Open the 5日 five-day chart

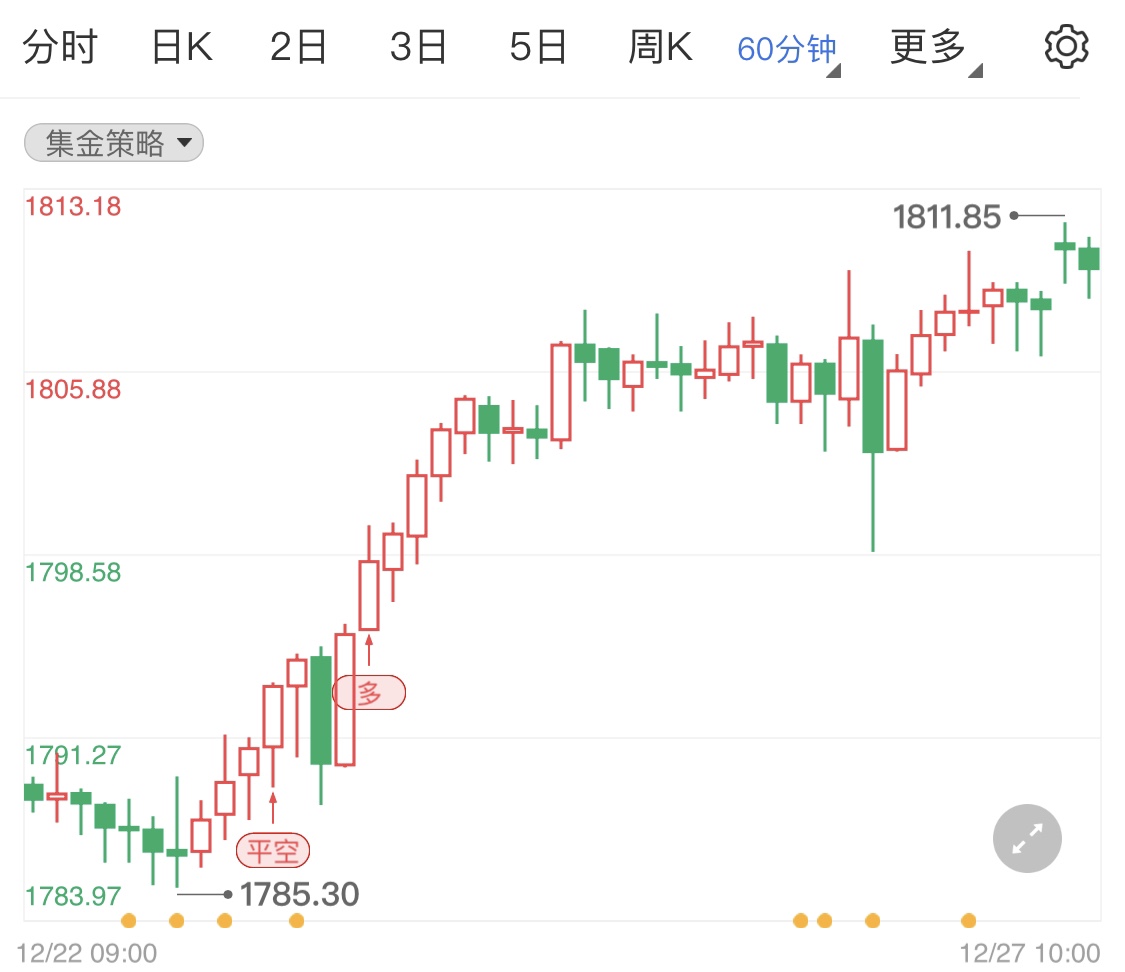[x=537, y=45]
